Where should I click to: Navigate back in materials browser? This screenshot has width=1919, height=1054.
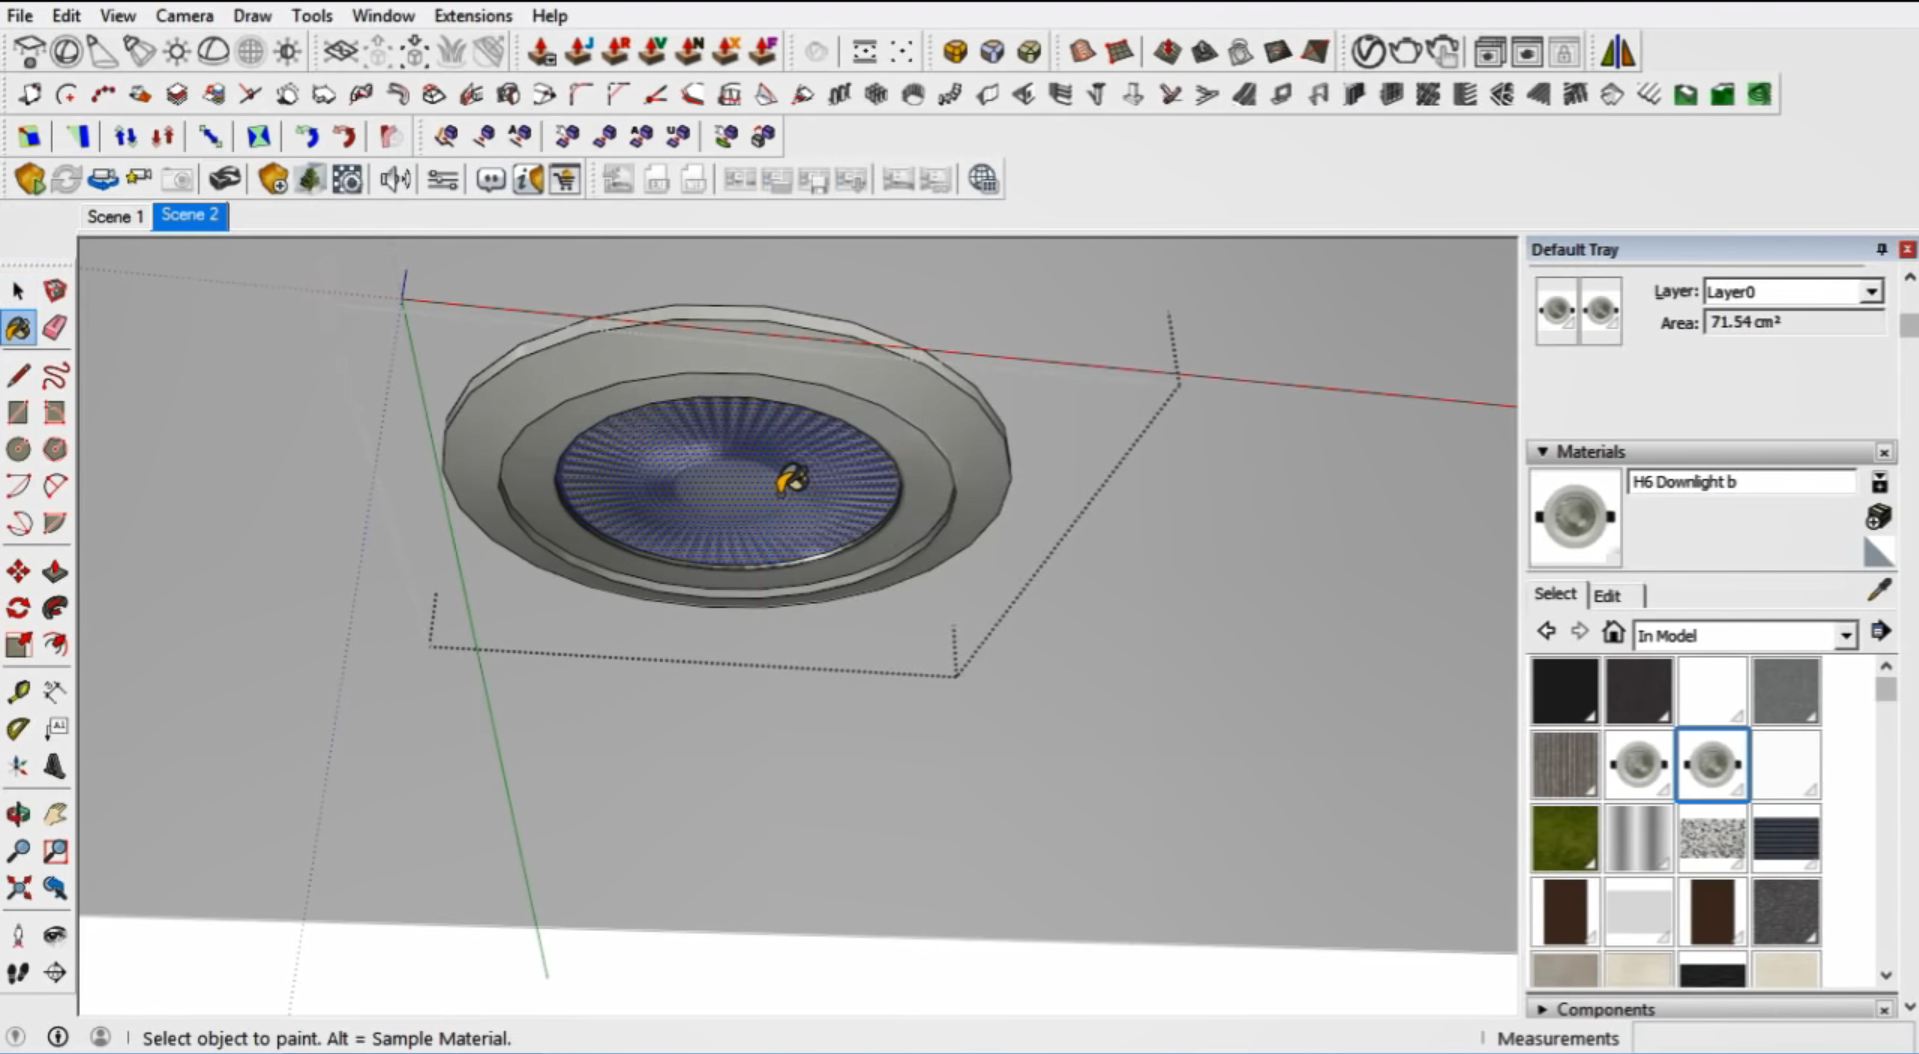tap(1547, 631)
